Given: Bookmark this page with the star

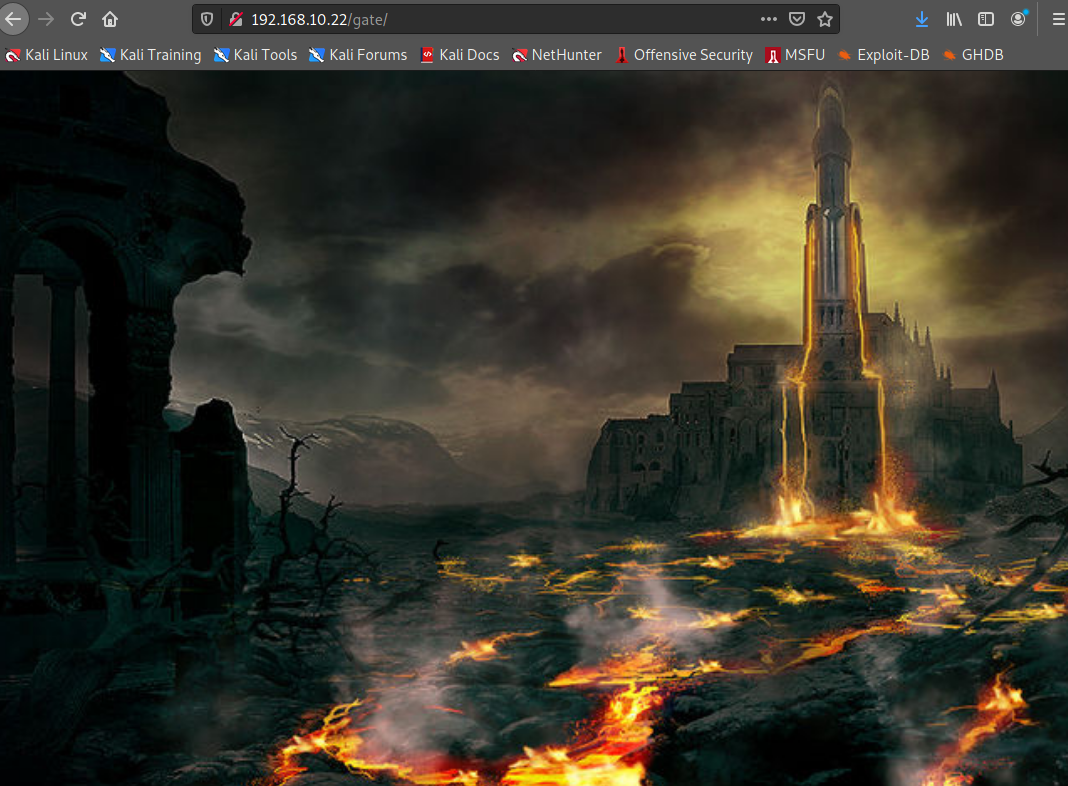Looking at the screenshot, I should [825, 19].
